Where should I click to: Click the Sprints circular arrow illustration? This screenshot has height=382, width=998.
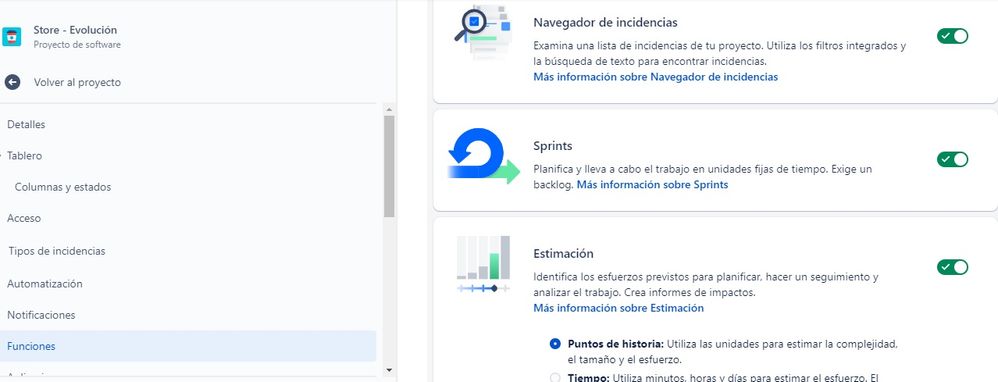(x=484, y=156)
